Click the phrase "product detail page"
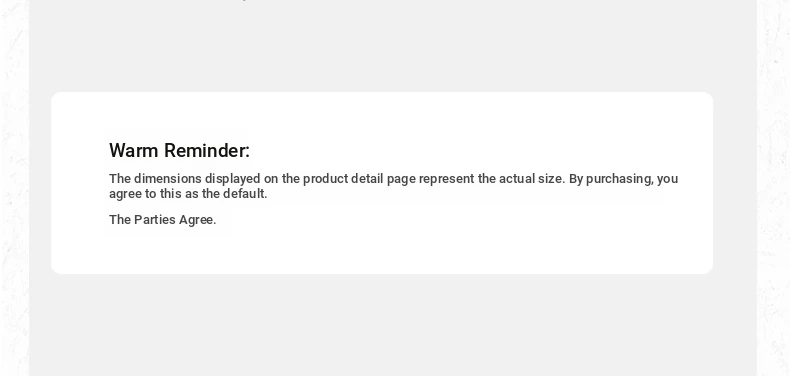The width and height of the screenshot is (790, 376). point(359,179)
